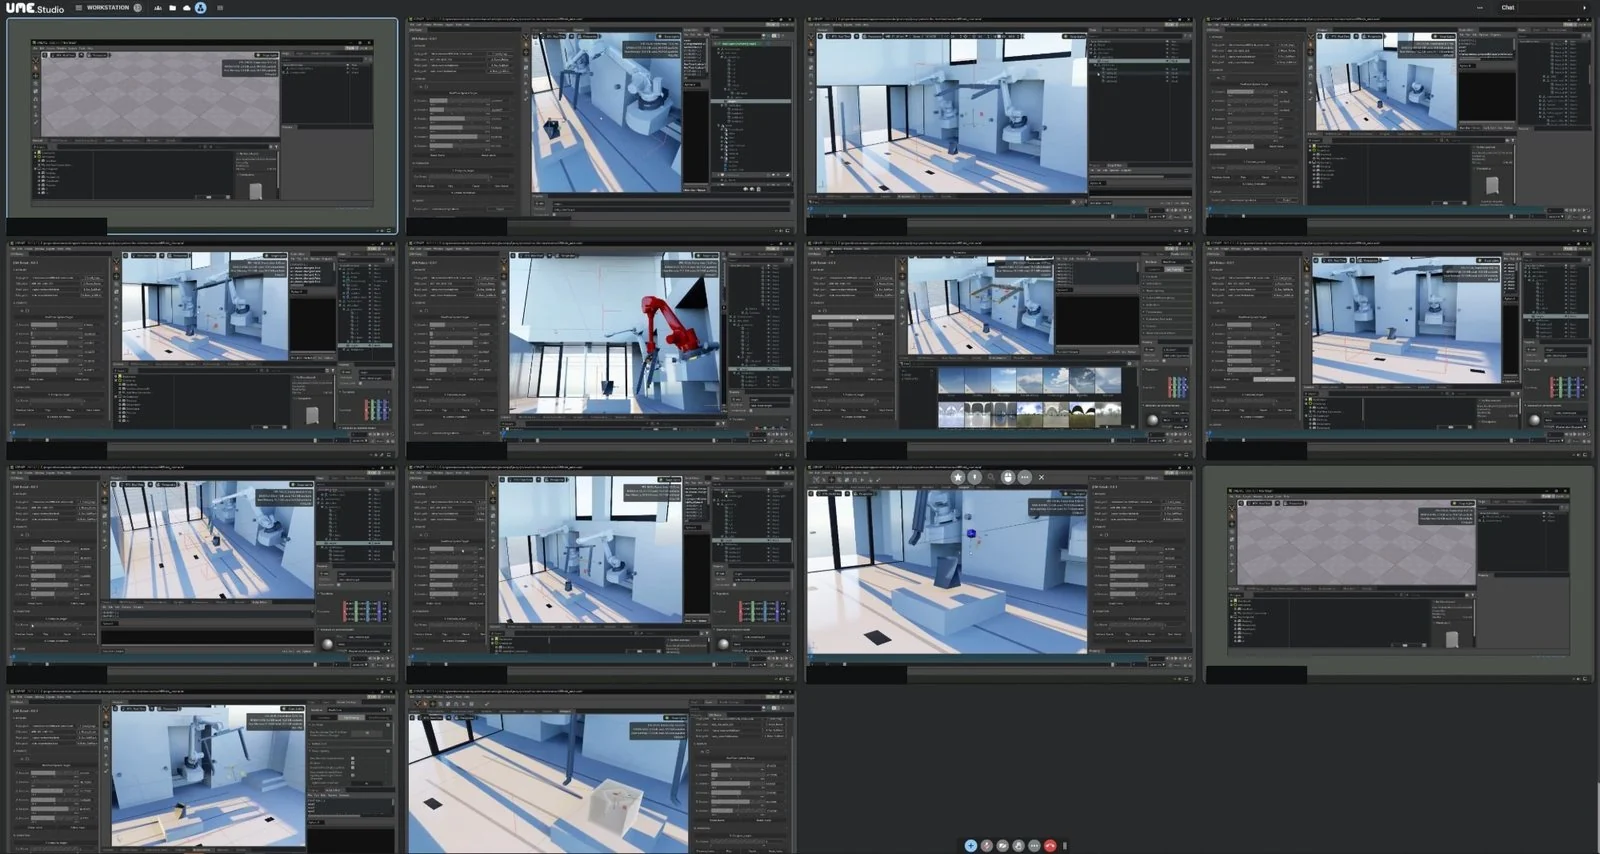Click the blue plus button in call bar
The image size is (1600, 854).
[x=971, y=846]
